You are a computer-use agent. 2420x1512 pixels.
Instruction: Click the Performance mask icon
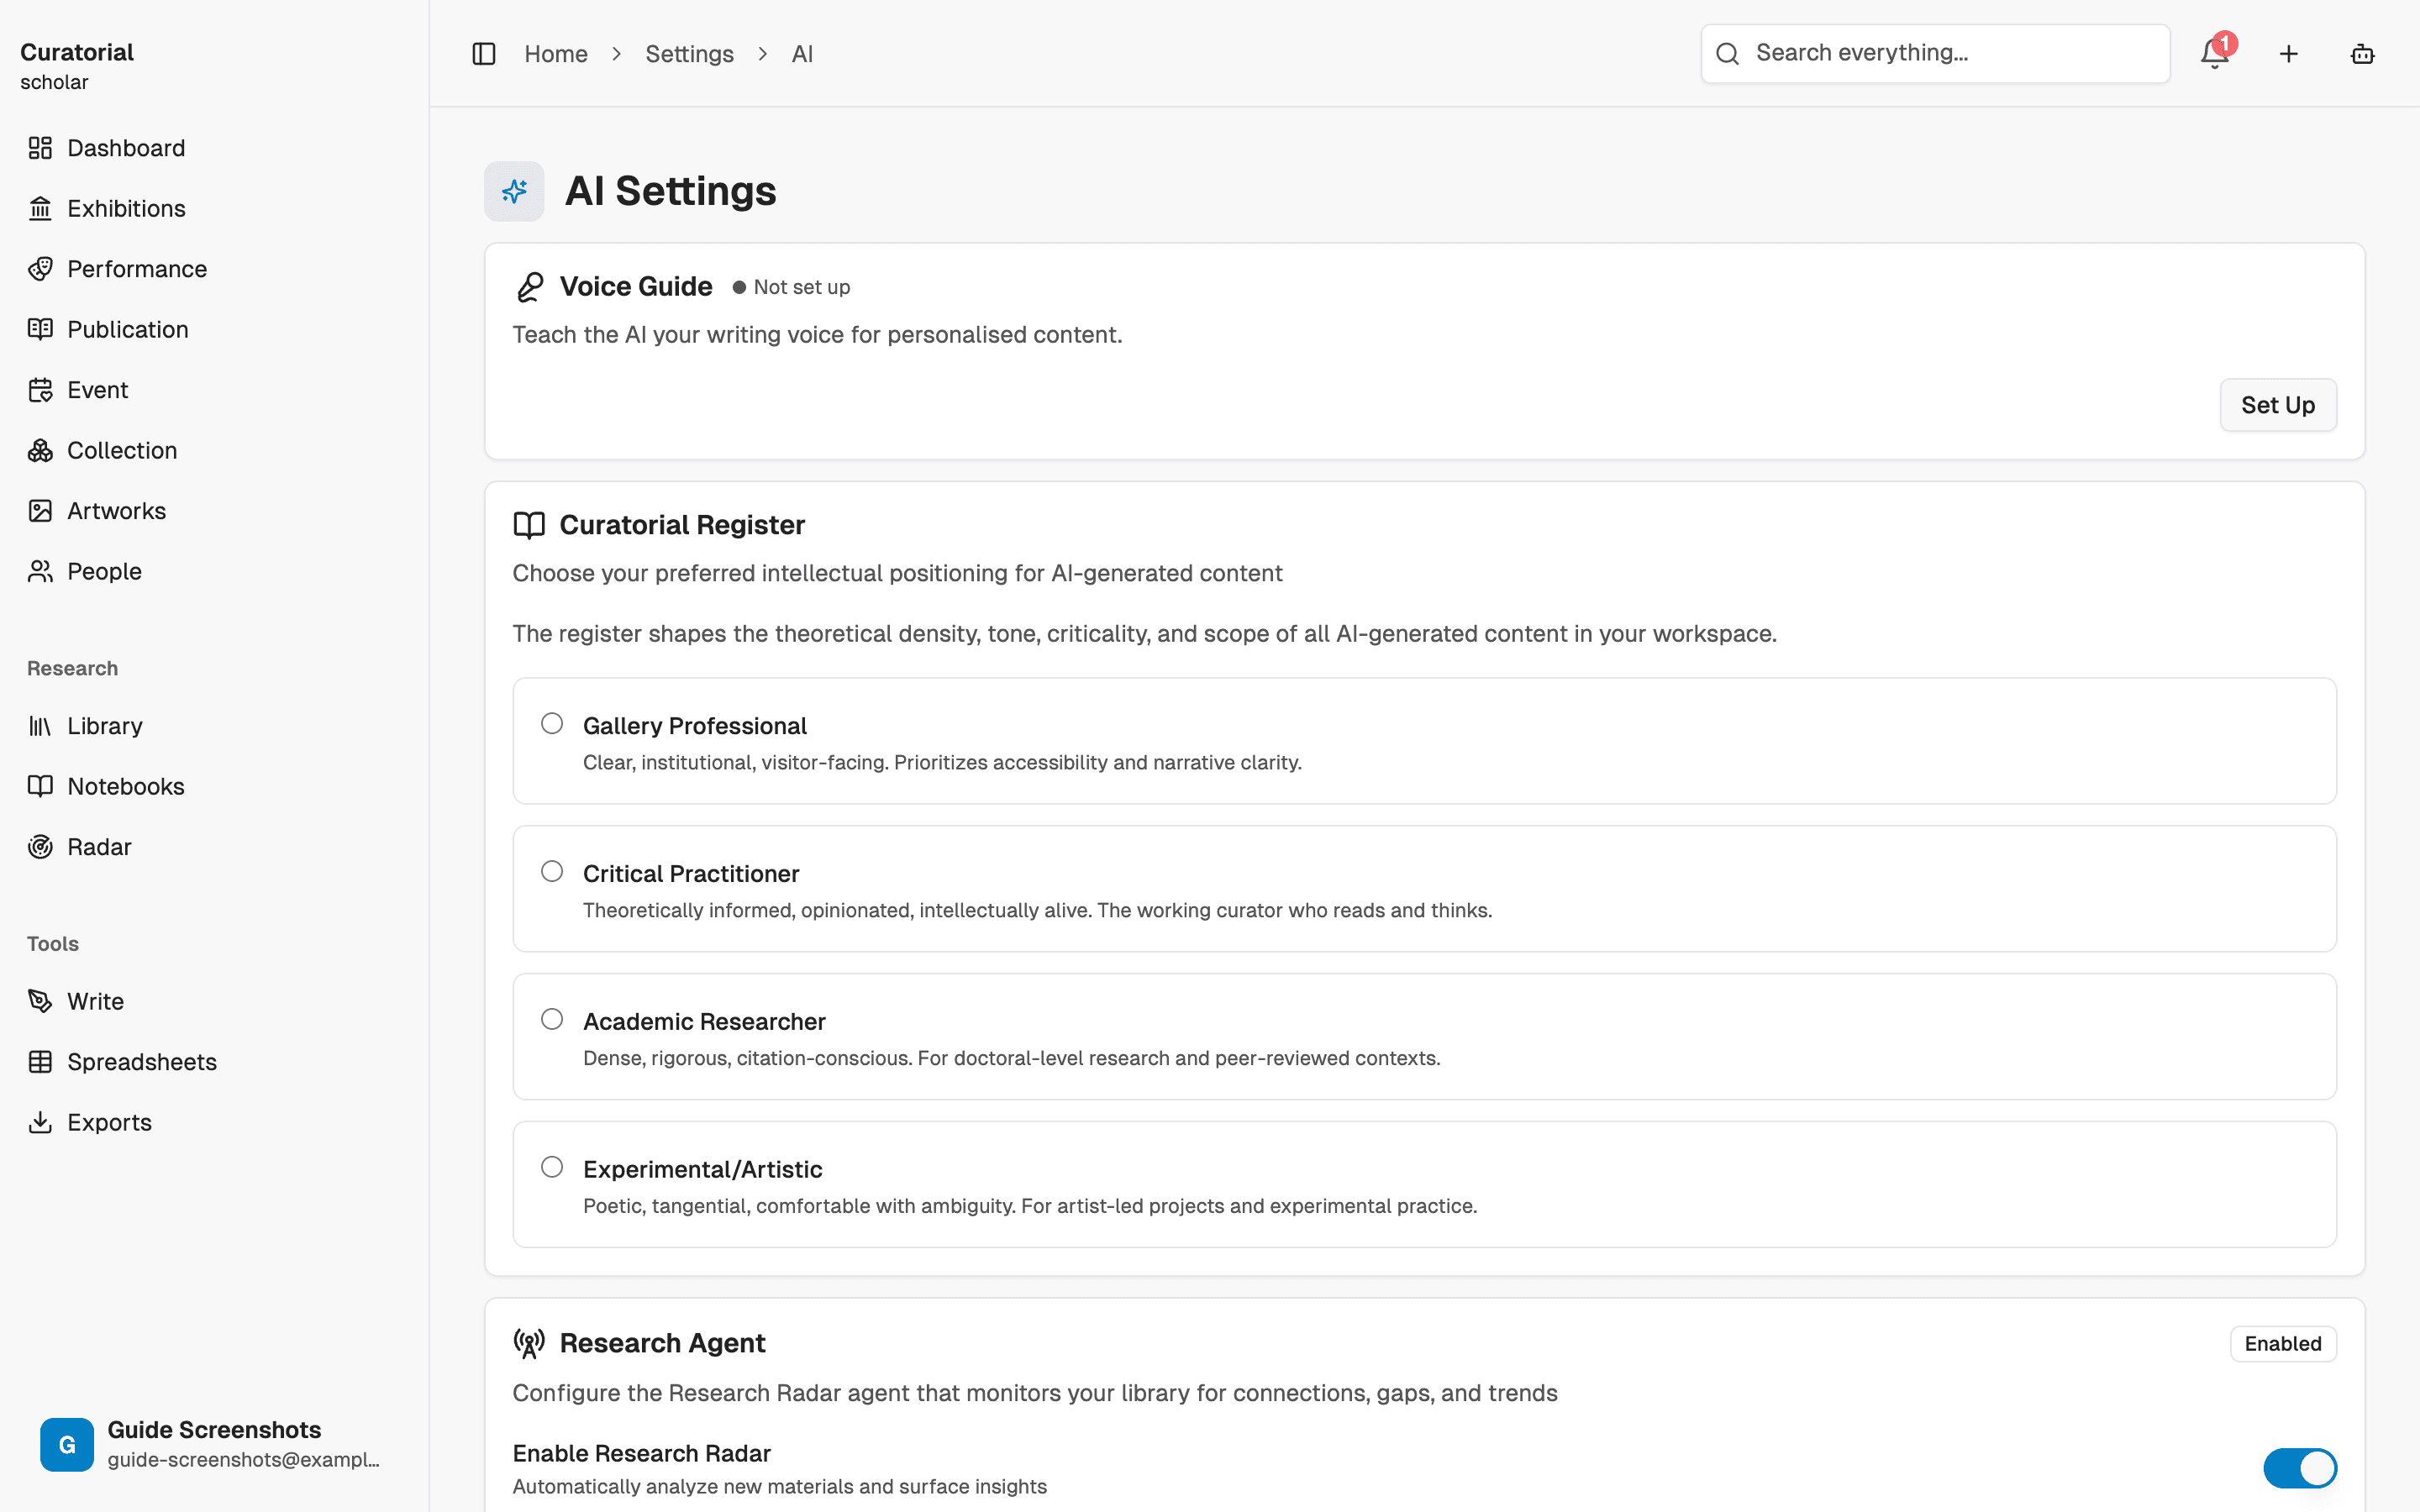tap(40, 269)
